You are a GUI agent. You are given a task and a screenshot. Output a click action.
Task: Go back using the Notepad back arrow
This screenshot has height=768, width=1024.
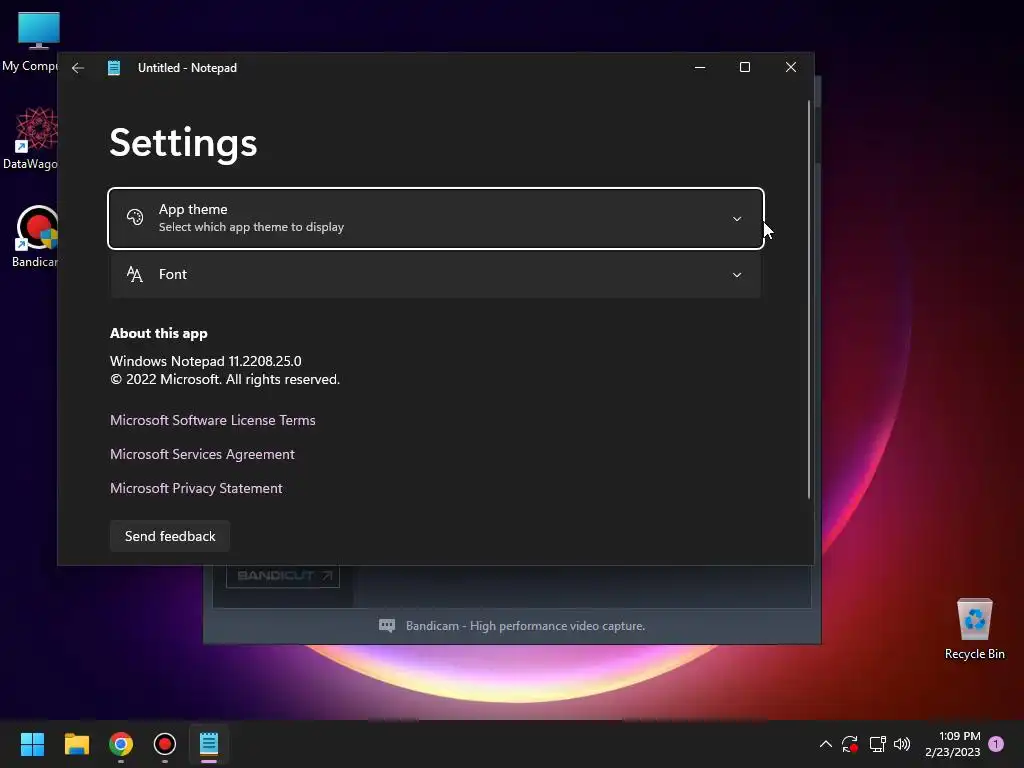coord(78,68)
